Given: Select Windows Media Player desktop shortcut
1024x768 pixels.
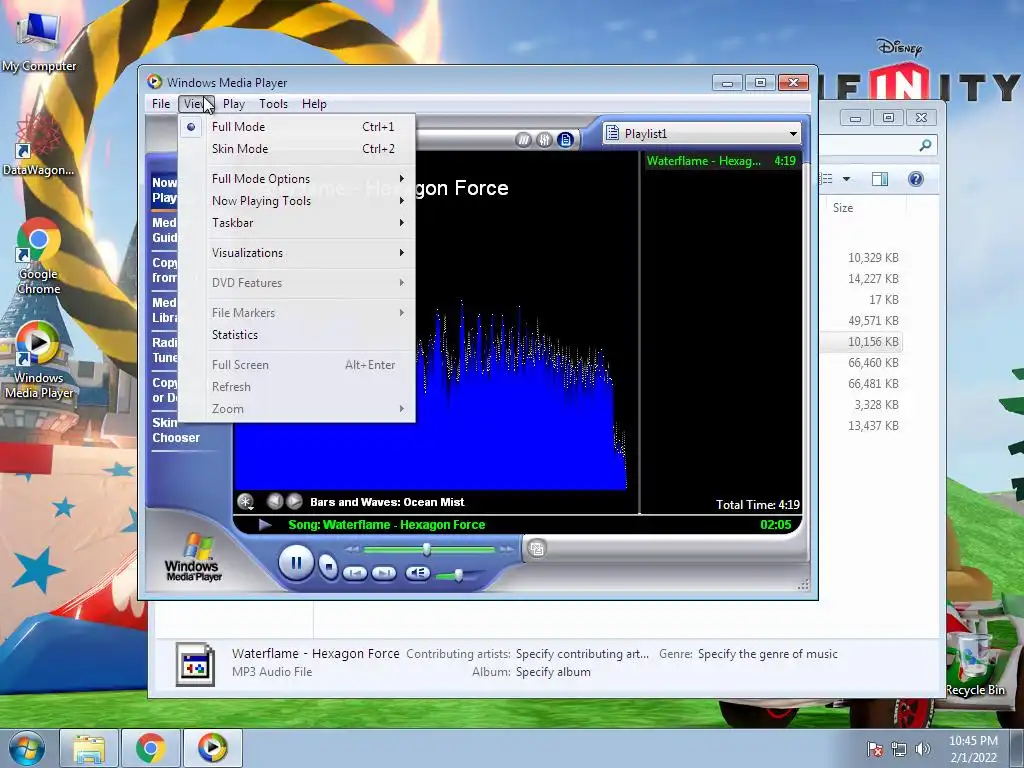Looking at the screenshot, I should point(39,360).
